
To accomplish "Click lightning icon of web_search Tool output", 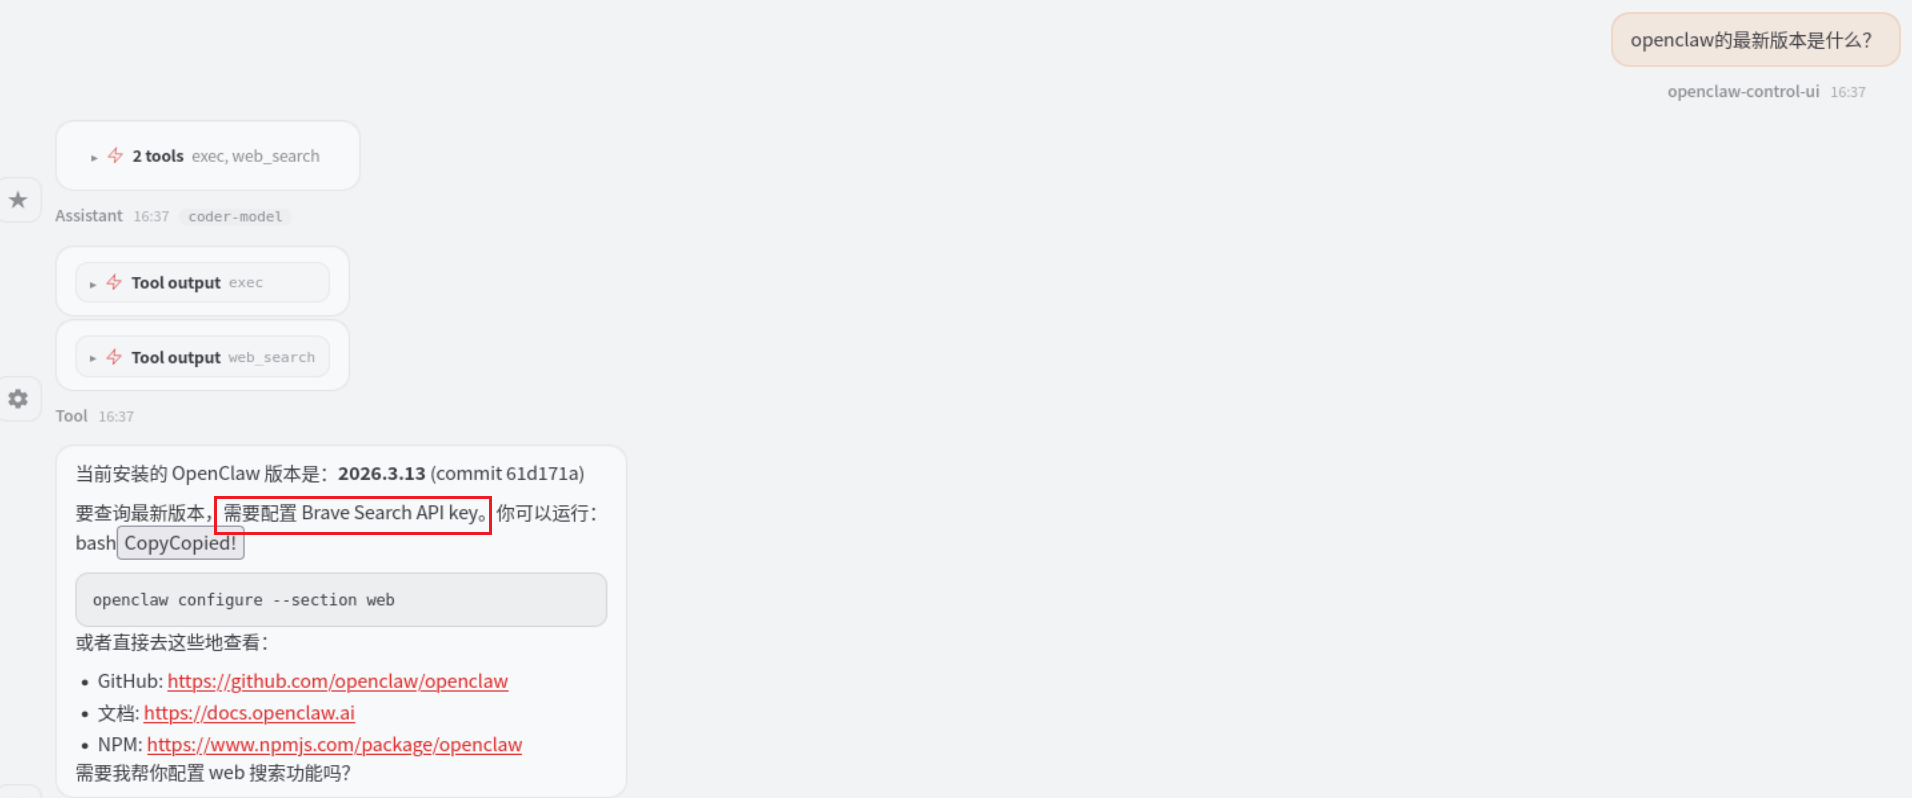I will 114,357.
